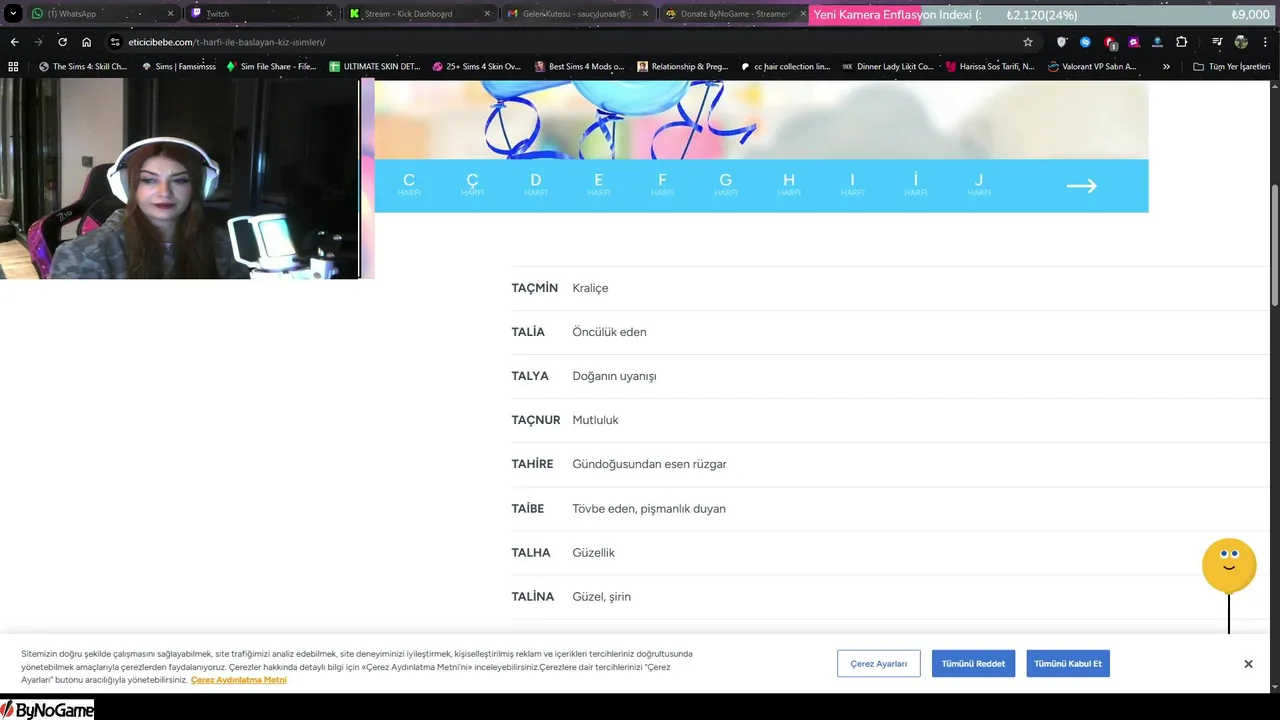Open the browser home page
Image resolution: width=1280 pixels, height=720 pixels.
pyautogui.click(x=87, y=42)
